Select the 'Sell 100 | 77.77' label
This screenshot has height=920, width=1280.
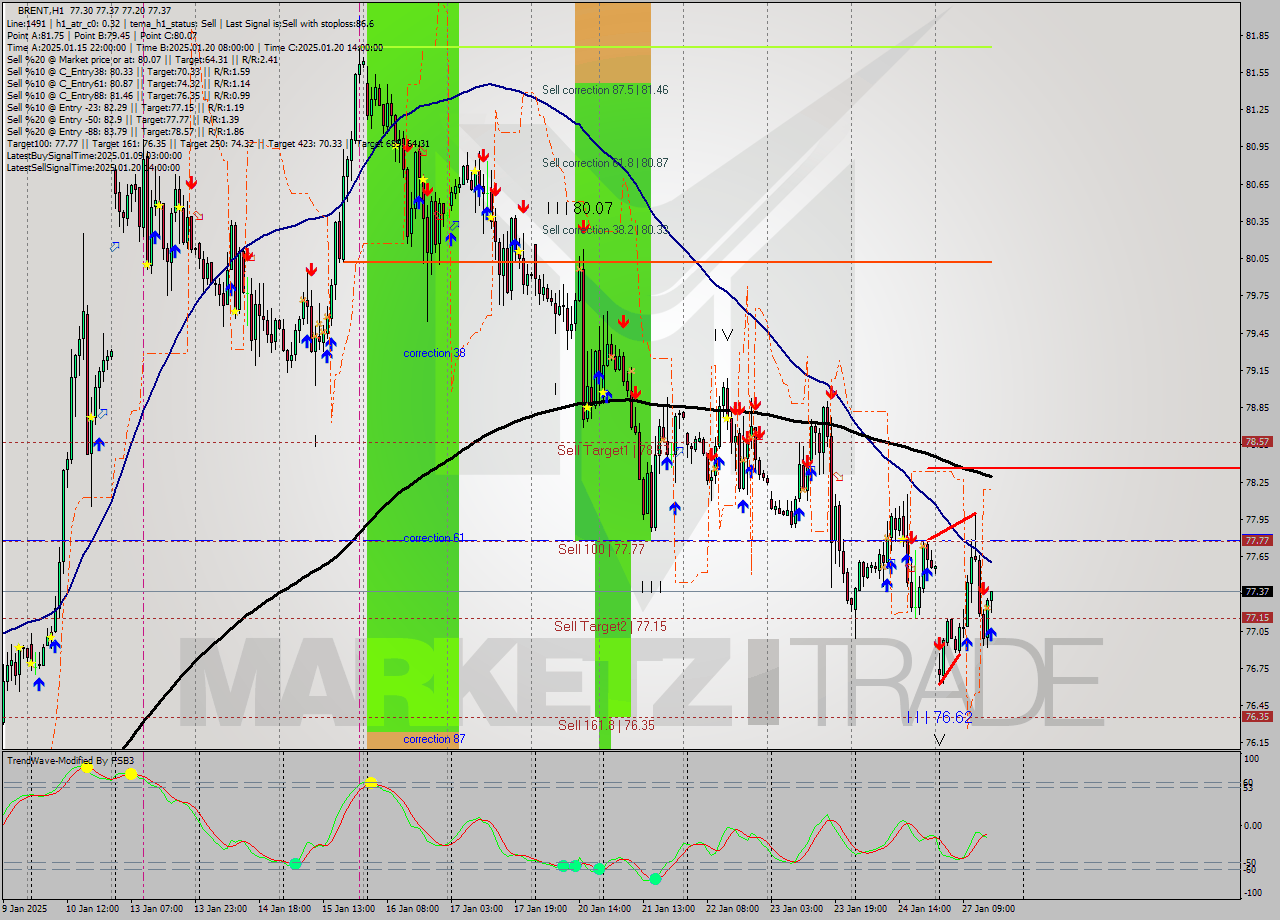click(x=601, y=549)
